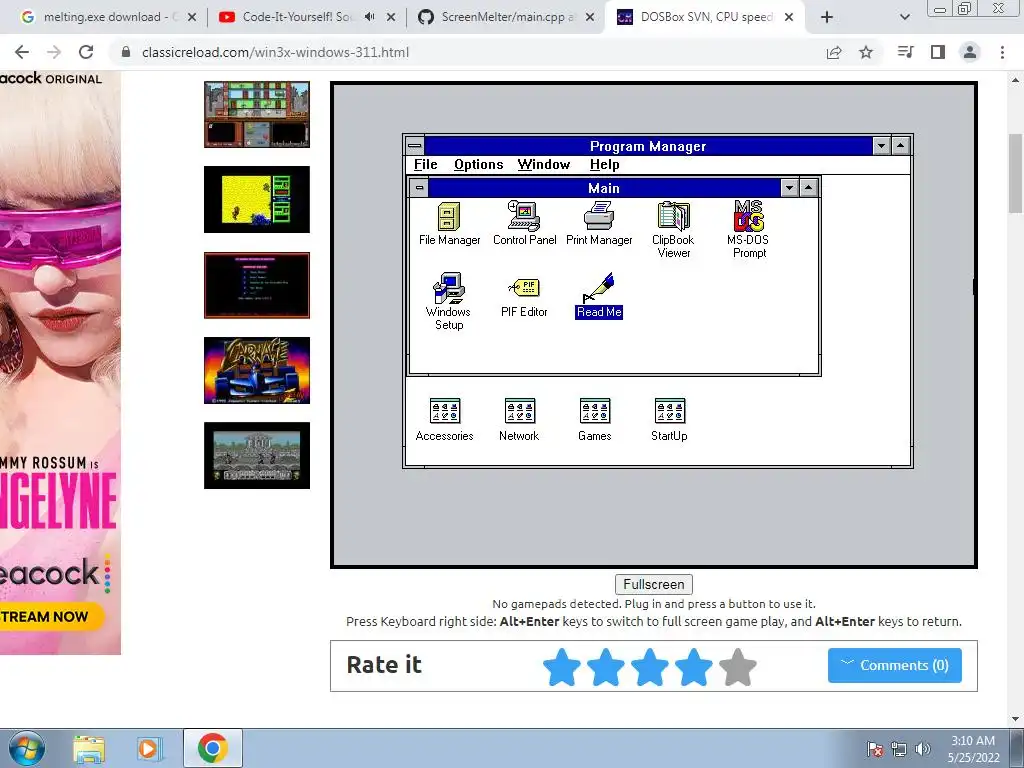The width and height of the screenshot is (1024, 768).
Task: Open Carnage racing game thumbnail
Action: coord(257,370)
